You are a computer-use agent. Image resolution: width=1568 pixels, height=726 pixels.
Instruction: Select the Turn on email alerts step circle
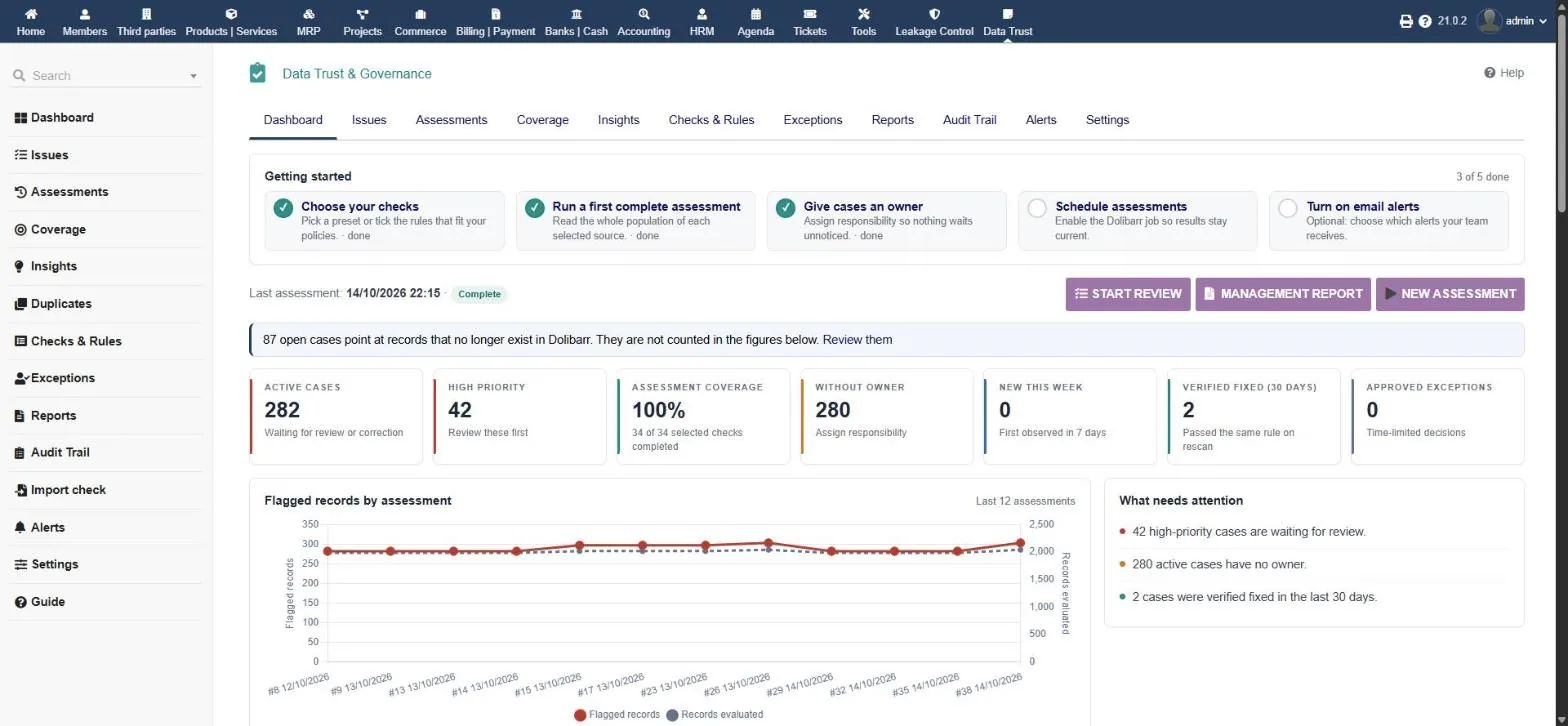click(x=1288, y=208)
